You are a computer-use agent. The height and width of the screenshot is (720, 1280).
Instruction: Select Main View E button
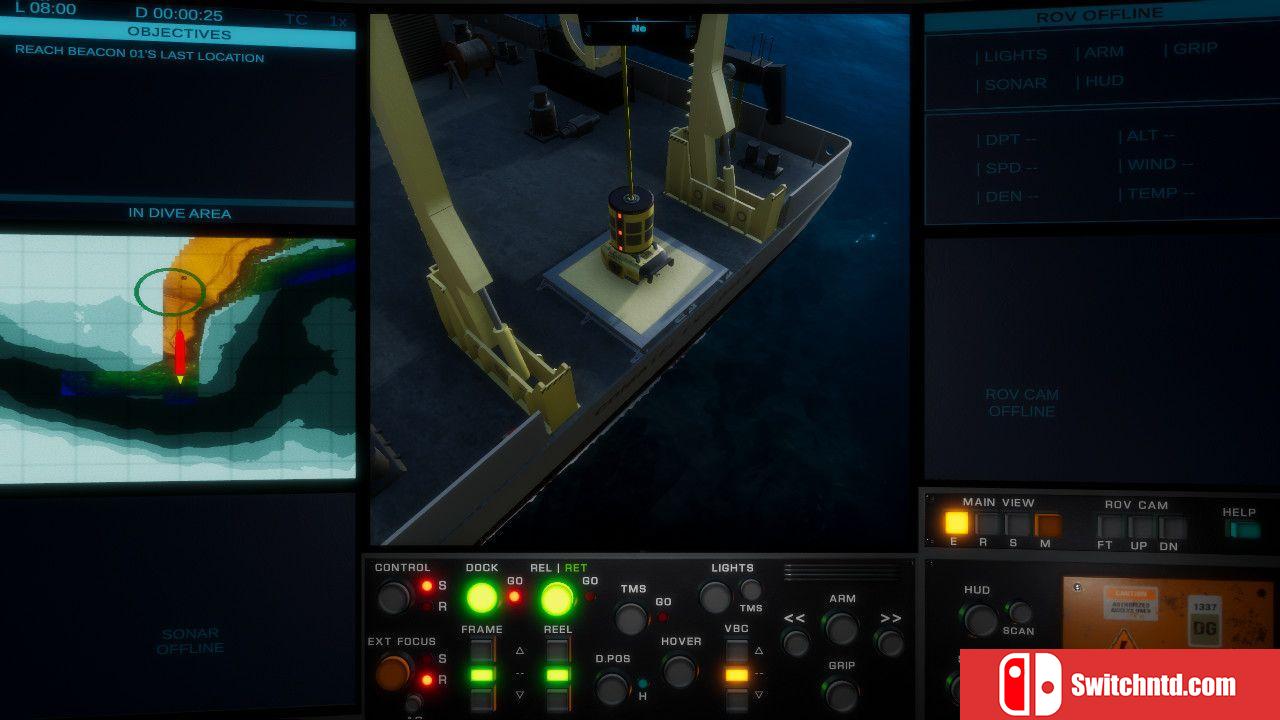[x=957, y=523]
